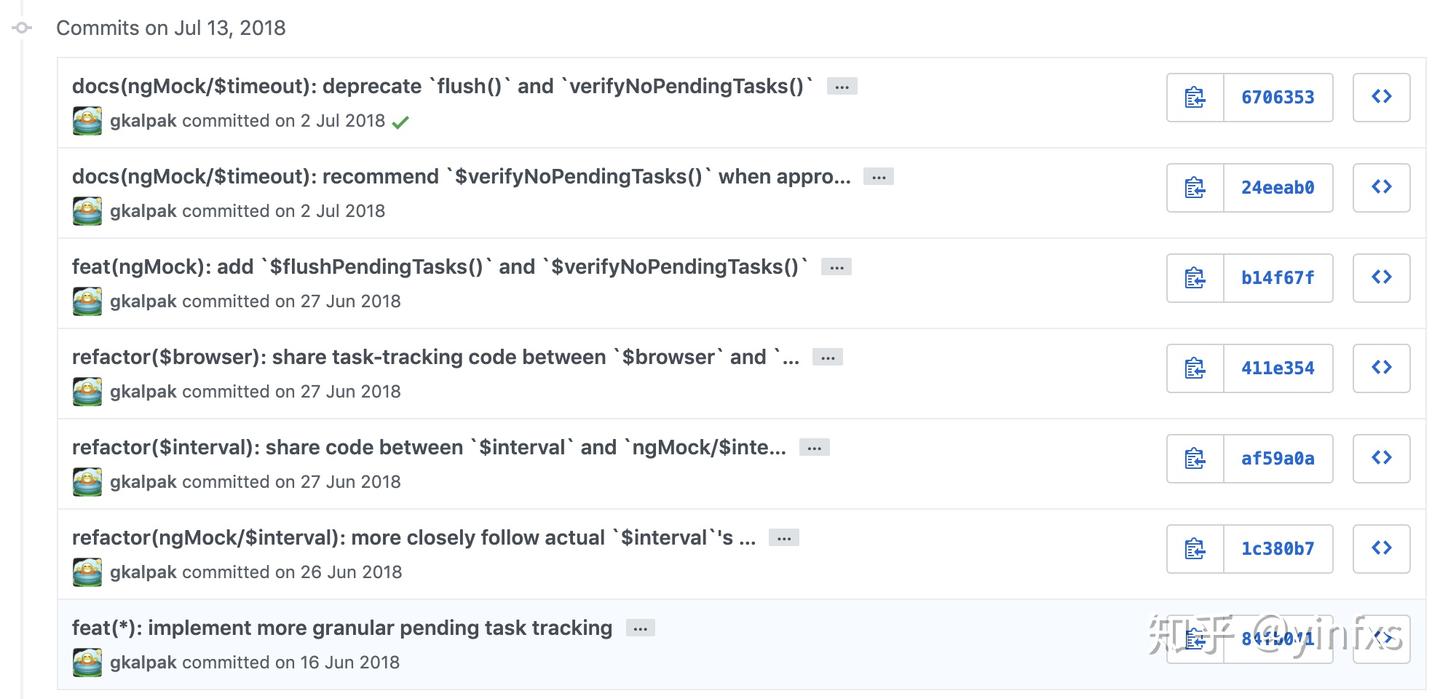The image size is (1440, 699).
Task: Open commit hash link 1c380b7
Action: click(1277, 548)
